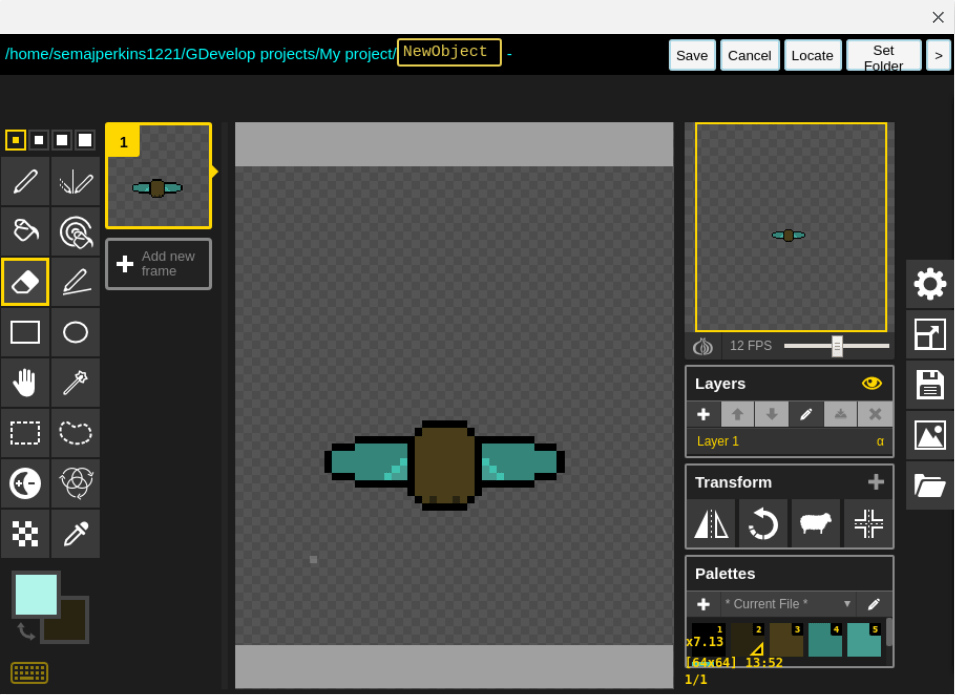This screenshot has width=955, height=695.
Task: Open additional top bar options with the arrow
Action: point(938,55)
